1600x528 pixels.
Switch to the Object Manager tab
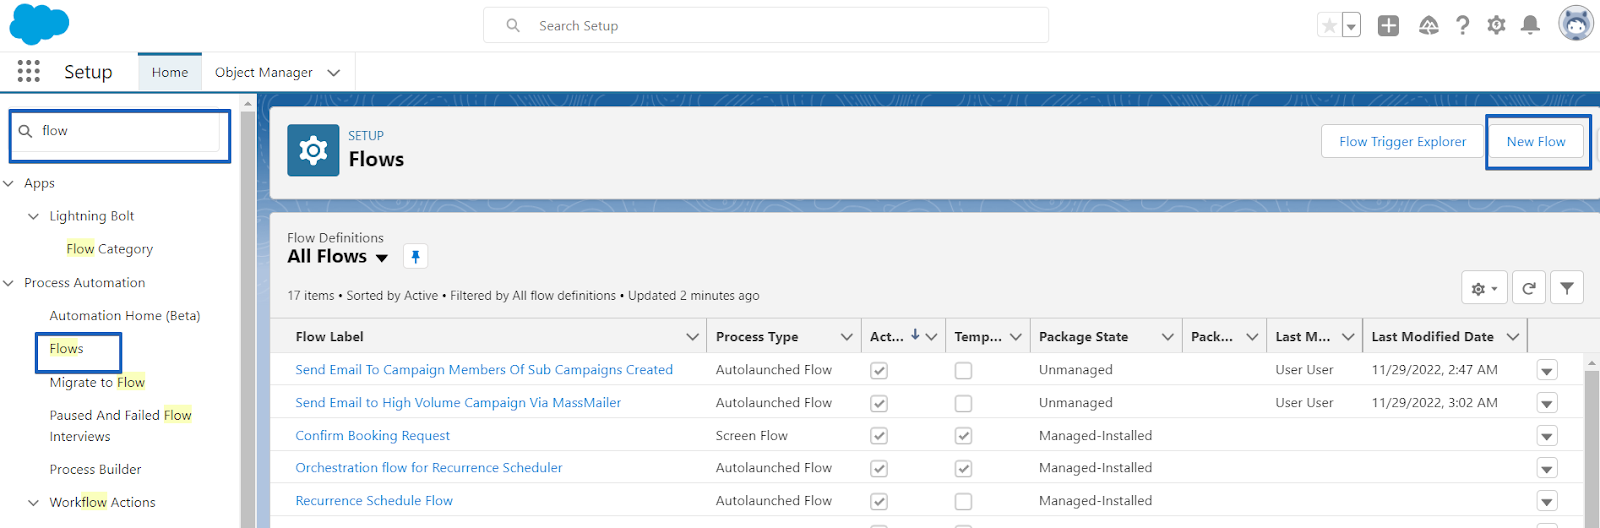pyautogui.click(x=263, y=72)
